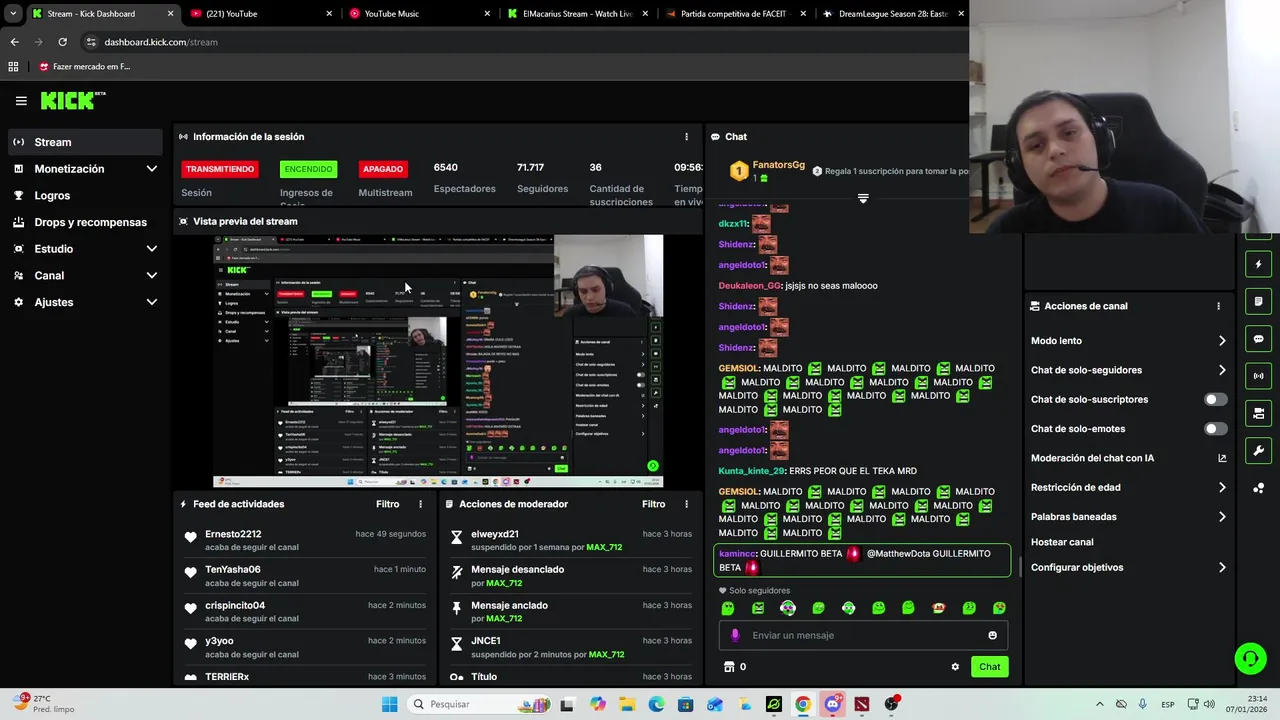Click the expand arrows at top of chat
Viewport: 1280px width, 720px height.
click(863, 198)
